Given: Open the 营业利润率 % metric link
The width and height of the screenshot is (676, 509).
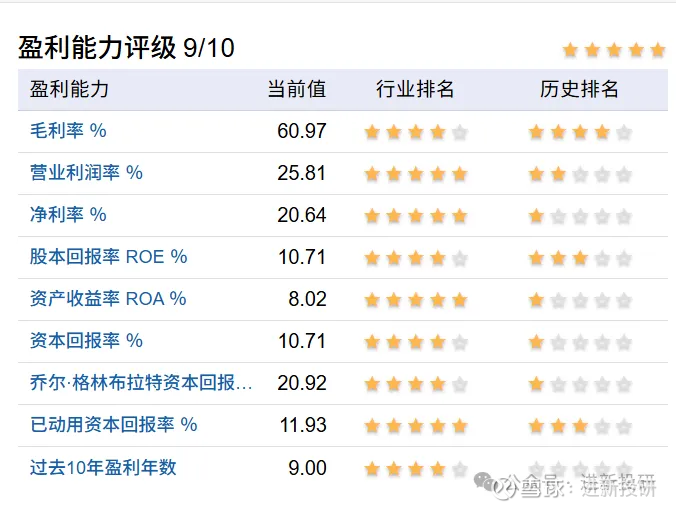Looking at the screenshot, I should (x=87, y=172).
